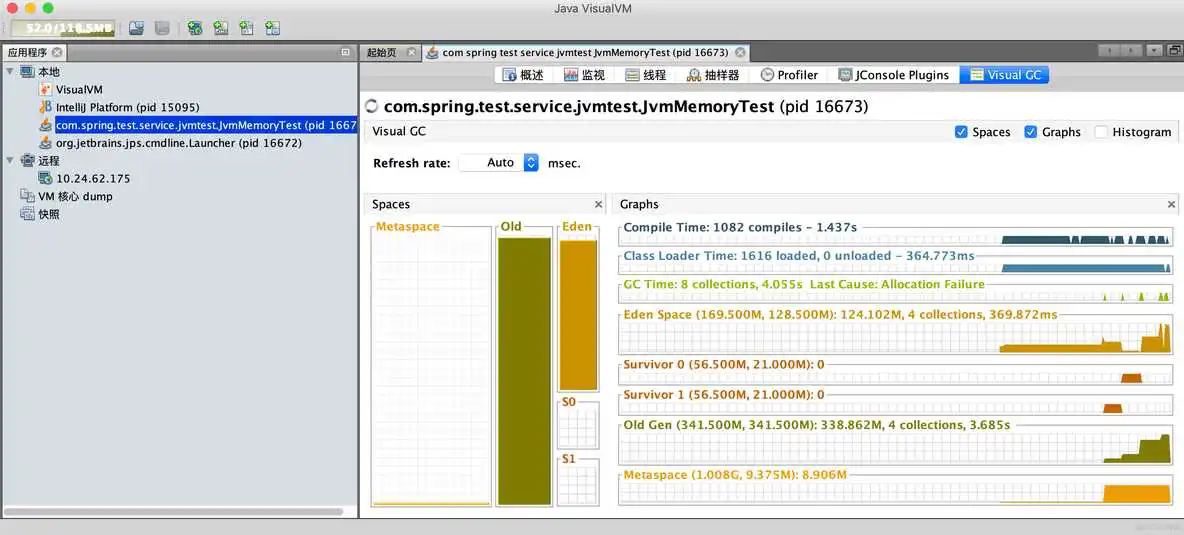Uncheck the Graphs checkbox
Image resolution: width=1184 pixels, height=535 pixels.
click(1031, 132)
